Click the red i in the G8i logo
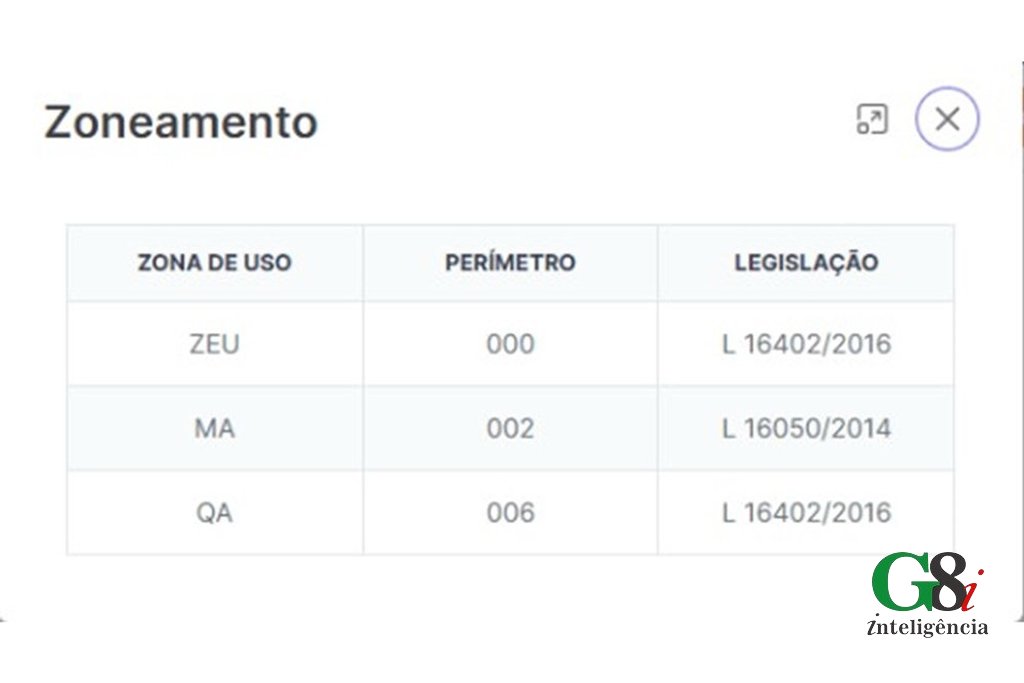The image size is (1024, 683). [x=972, y=588]
